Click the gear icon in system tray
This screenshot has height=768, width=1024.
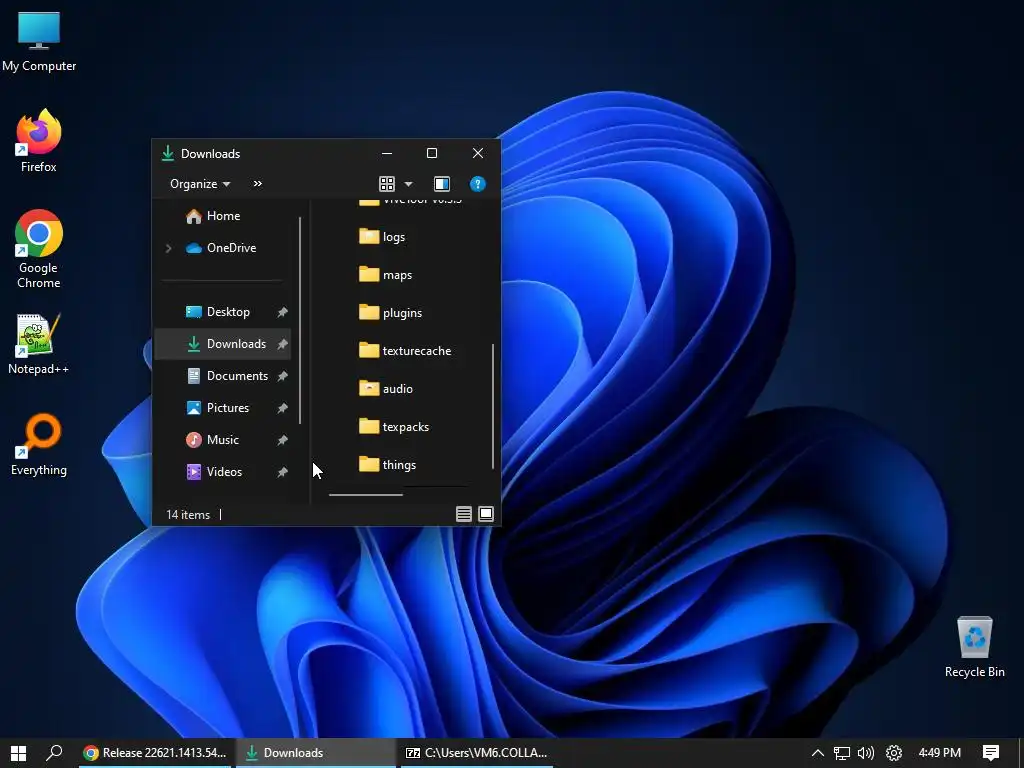pos(894,753)
